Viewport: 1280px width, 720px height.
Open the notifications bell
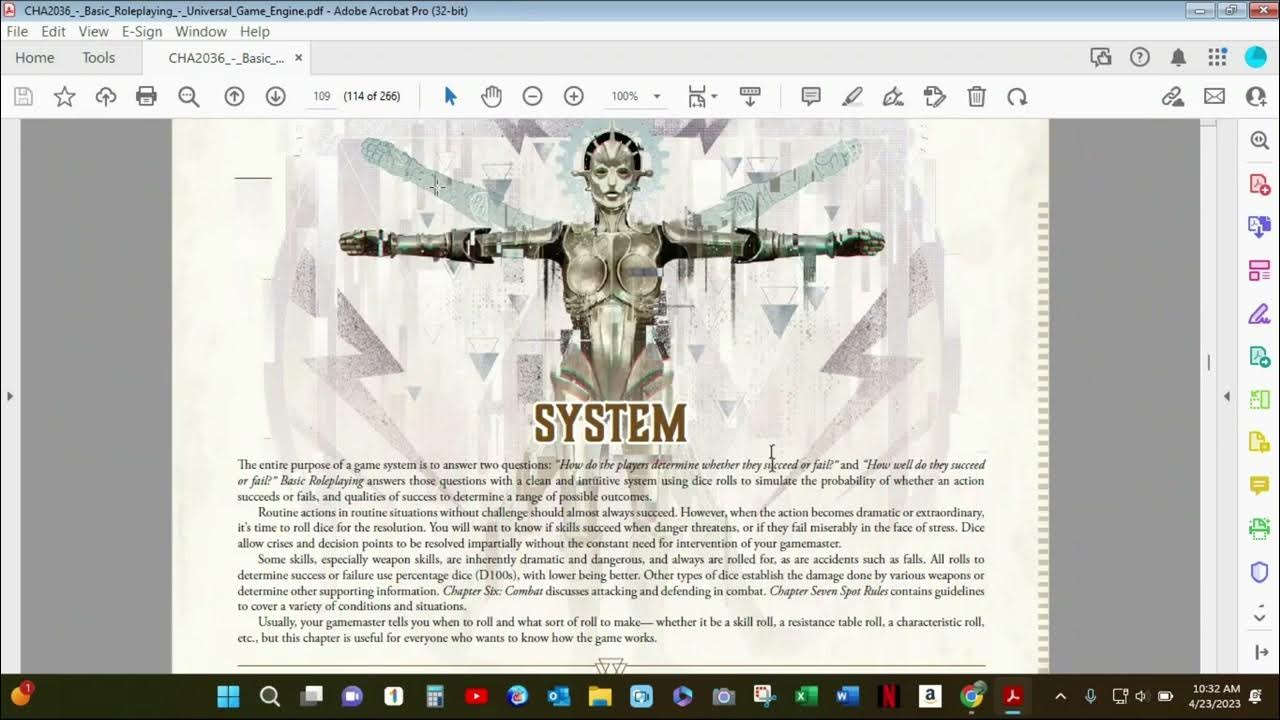(x=1178, y=57)
